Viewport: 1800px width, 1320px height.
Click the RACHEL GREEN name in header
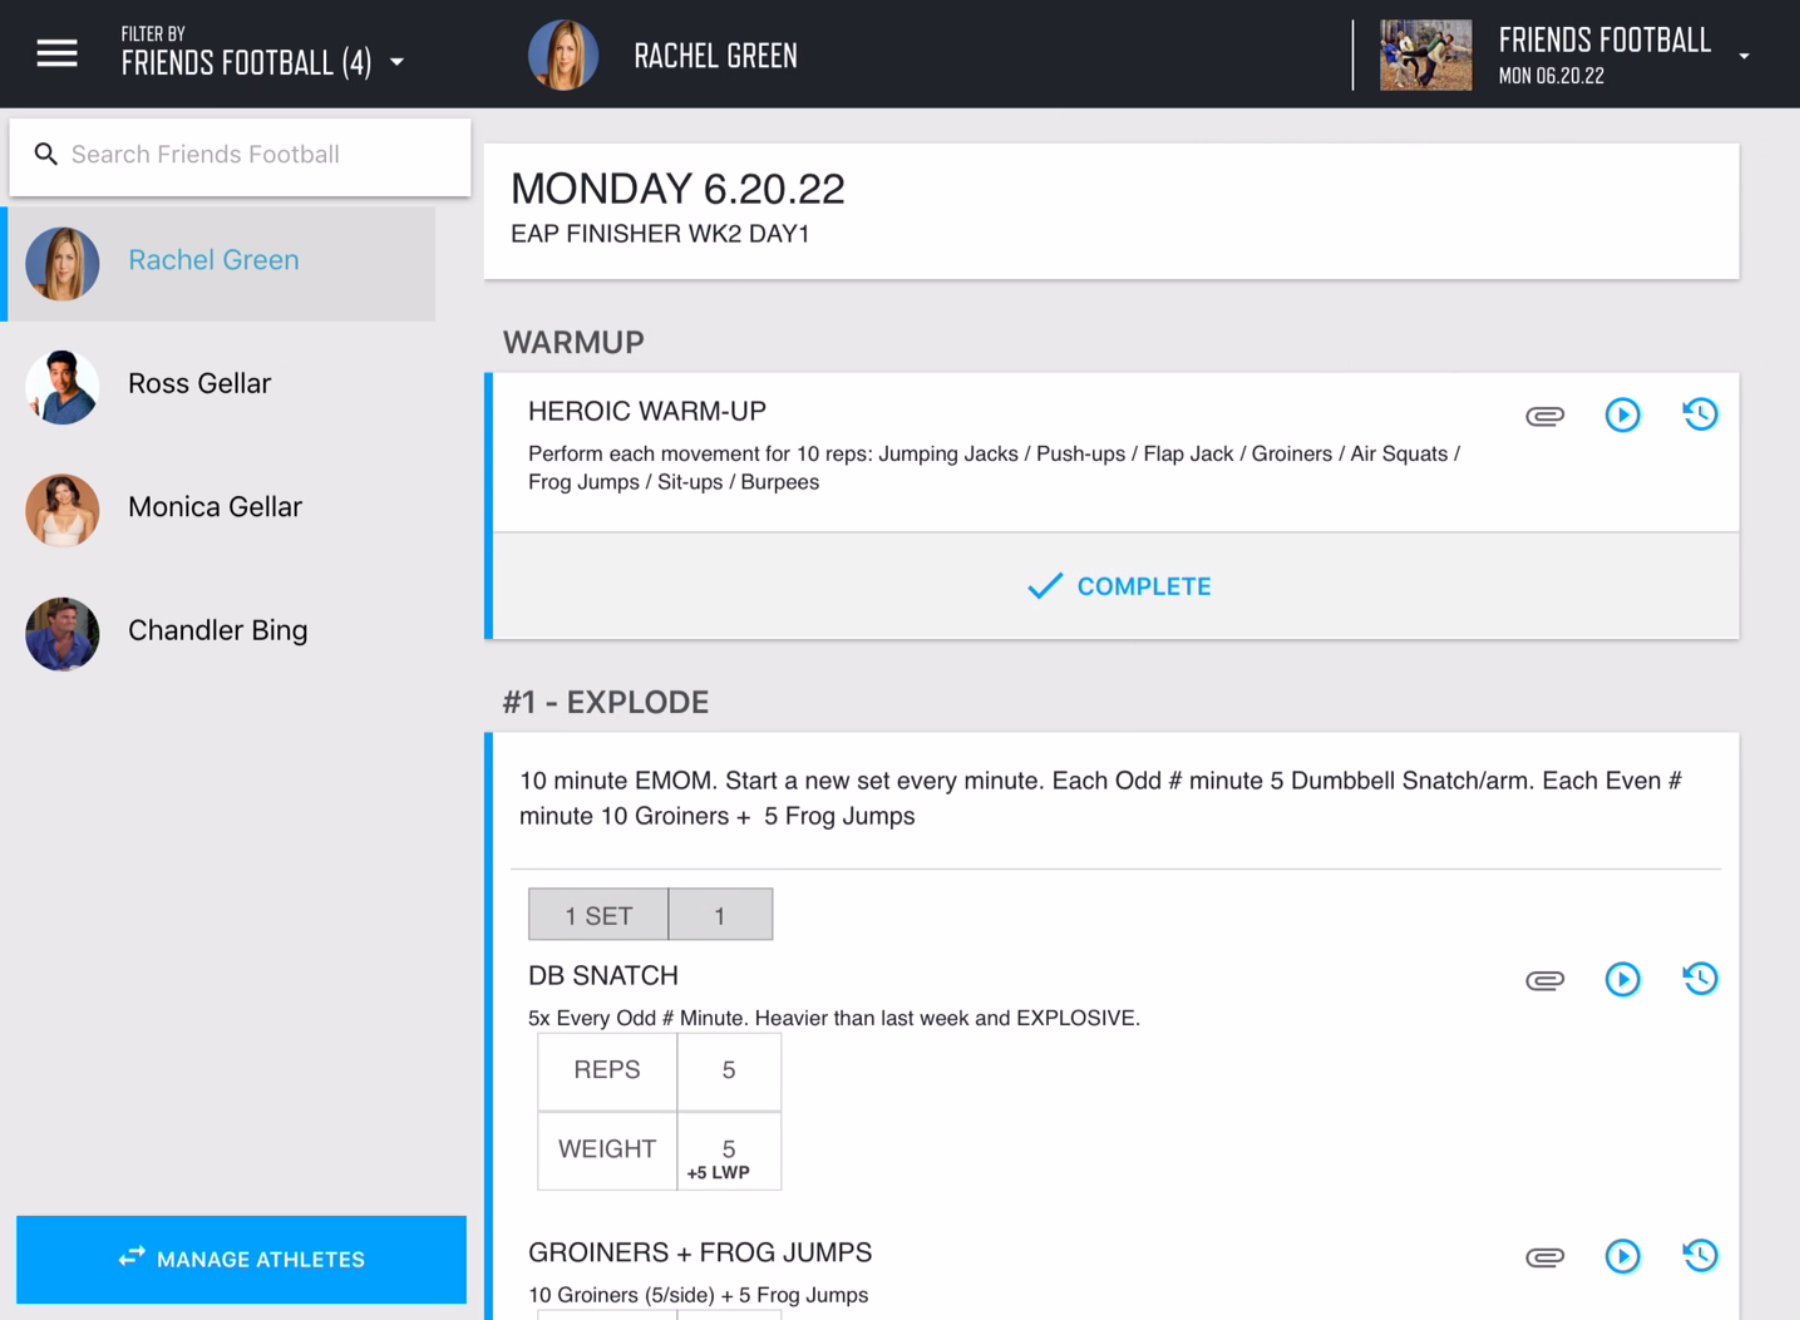click(x=716, y=56)
